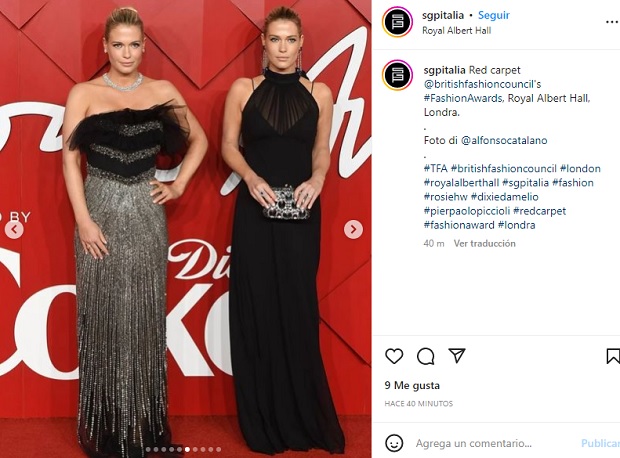
Task: Open #pierpaolopiccioli hashtag
Action: 467,211
